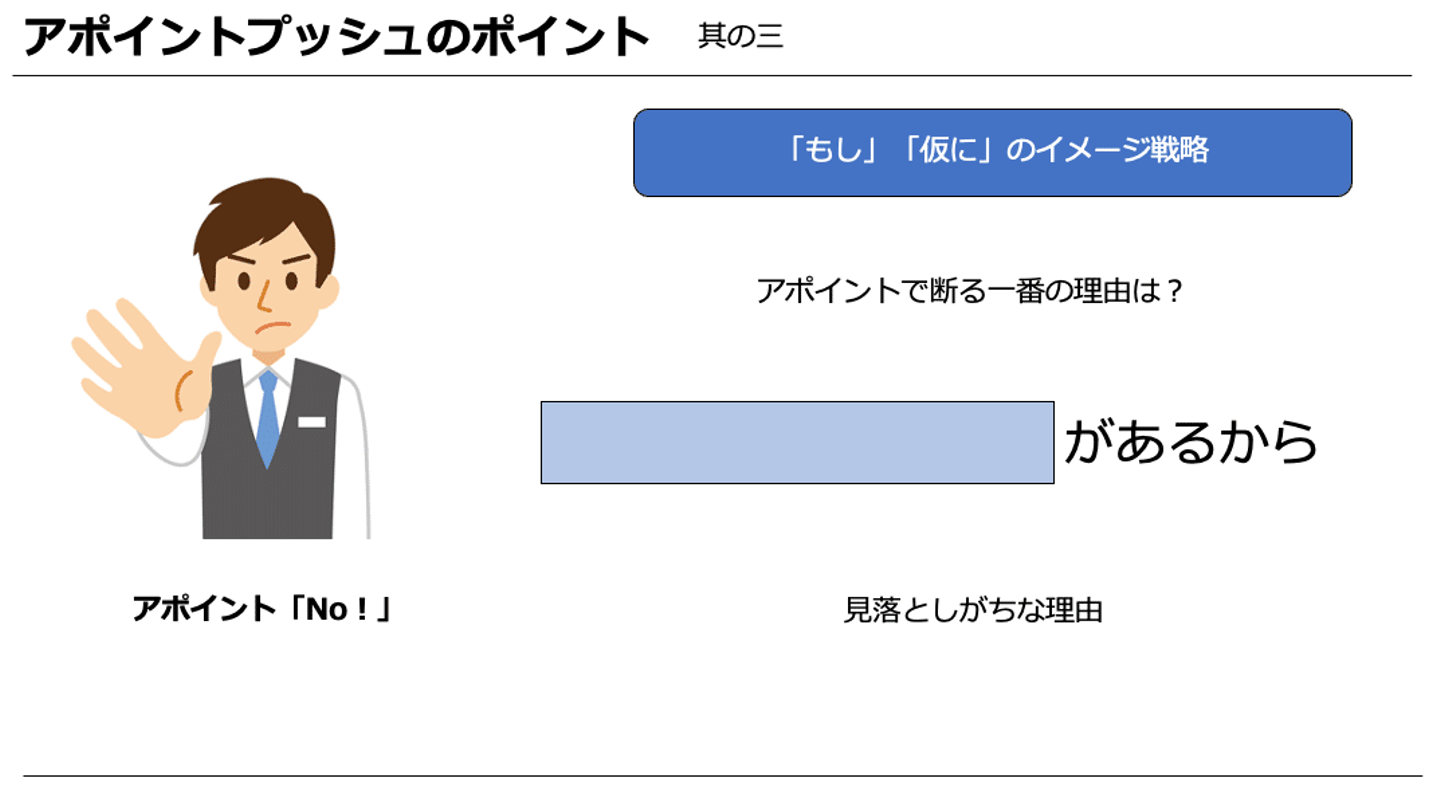Viewport: 1440px width, 797px height.
Task: Select the large があるから text
Action: [1190, 442]
